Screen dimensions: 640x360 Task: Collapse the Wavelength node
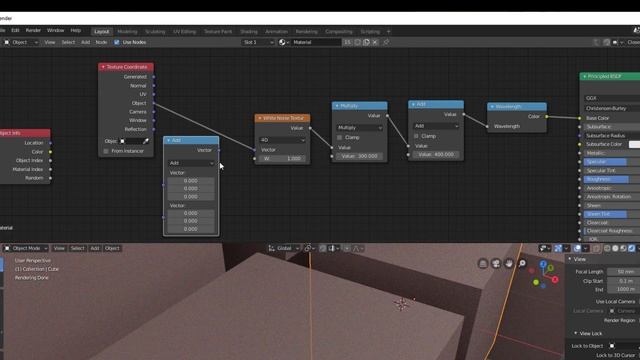[492, 107]
